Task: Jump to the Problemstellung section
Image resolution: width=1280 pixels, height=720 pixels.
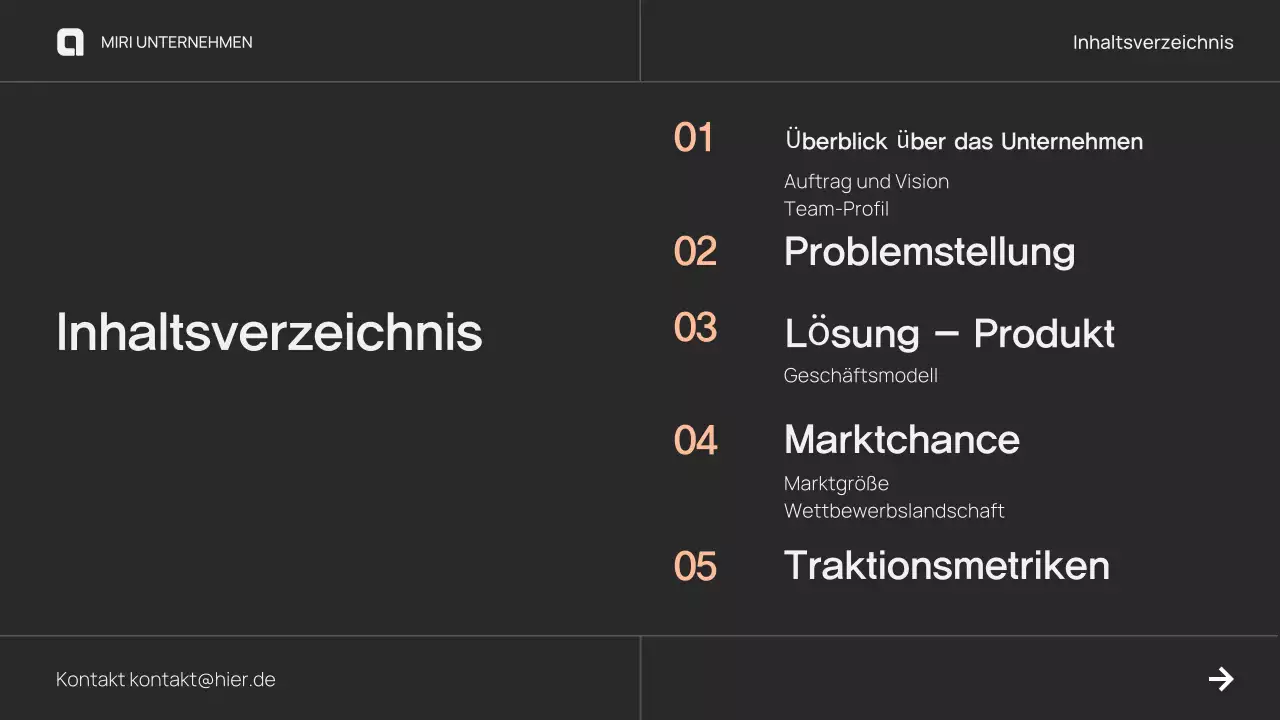Action: (929, 251)
